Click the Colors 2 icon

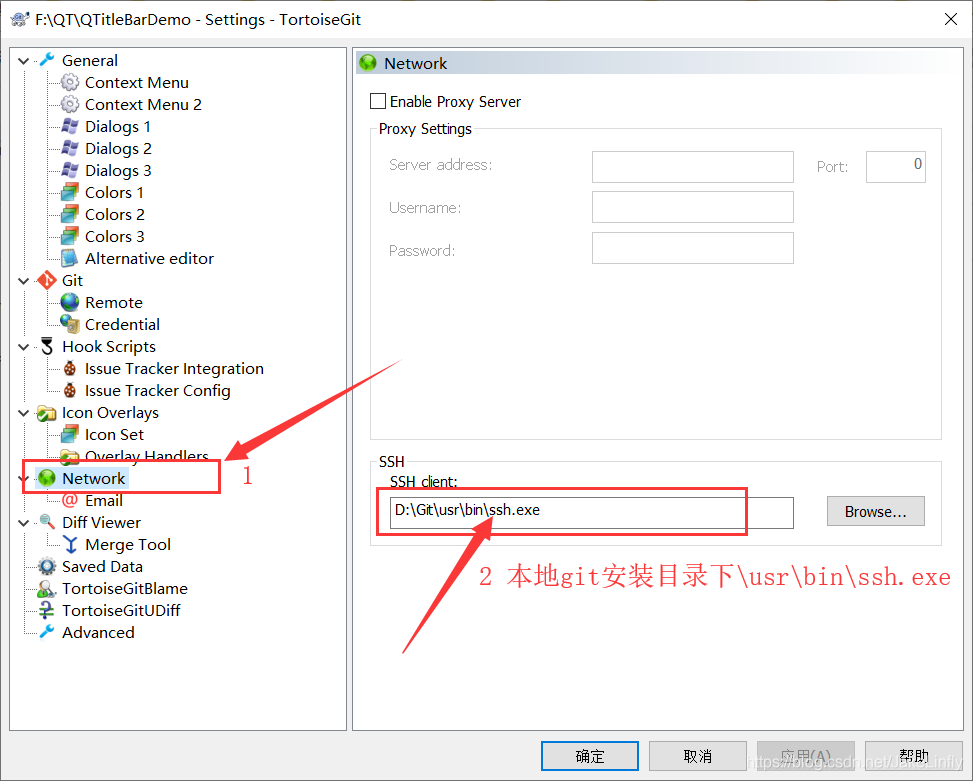[70, 214]
